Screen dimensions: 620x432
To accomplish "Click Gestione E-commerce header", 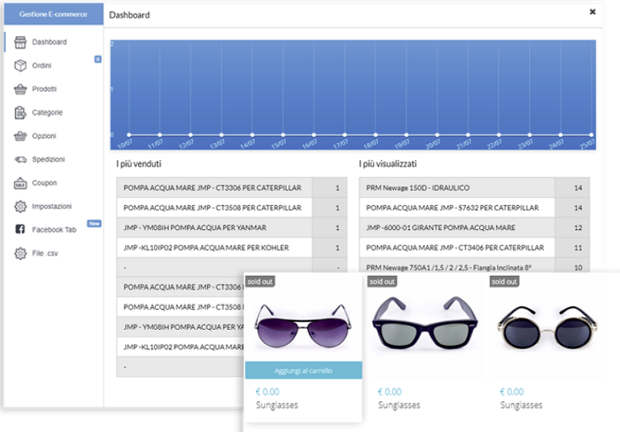I will (54, 14).
